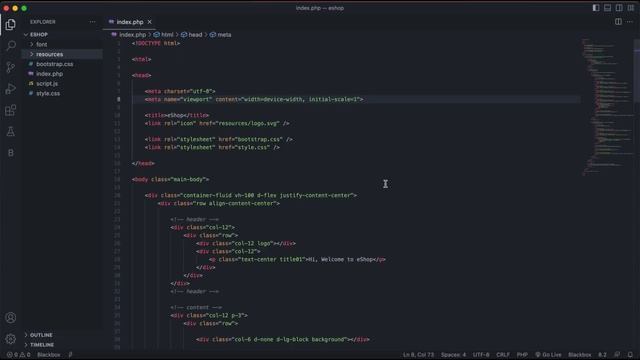Click meta in the breadcrumb
This screenshot has height=360, width=640.
pos(224,35)
